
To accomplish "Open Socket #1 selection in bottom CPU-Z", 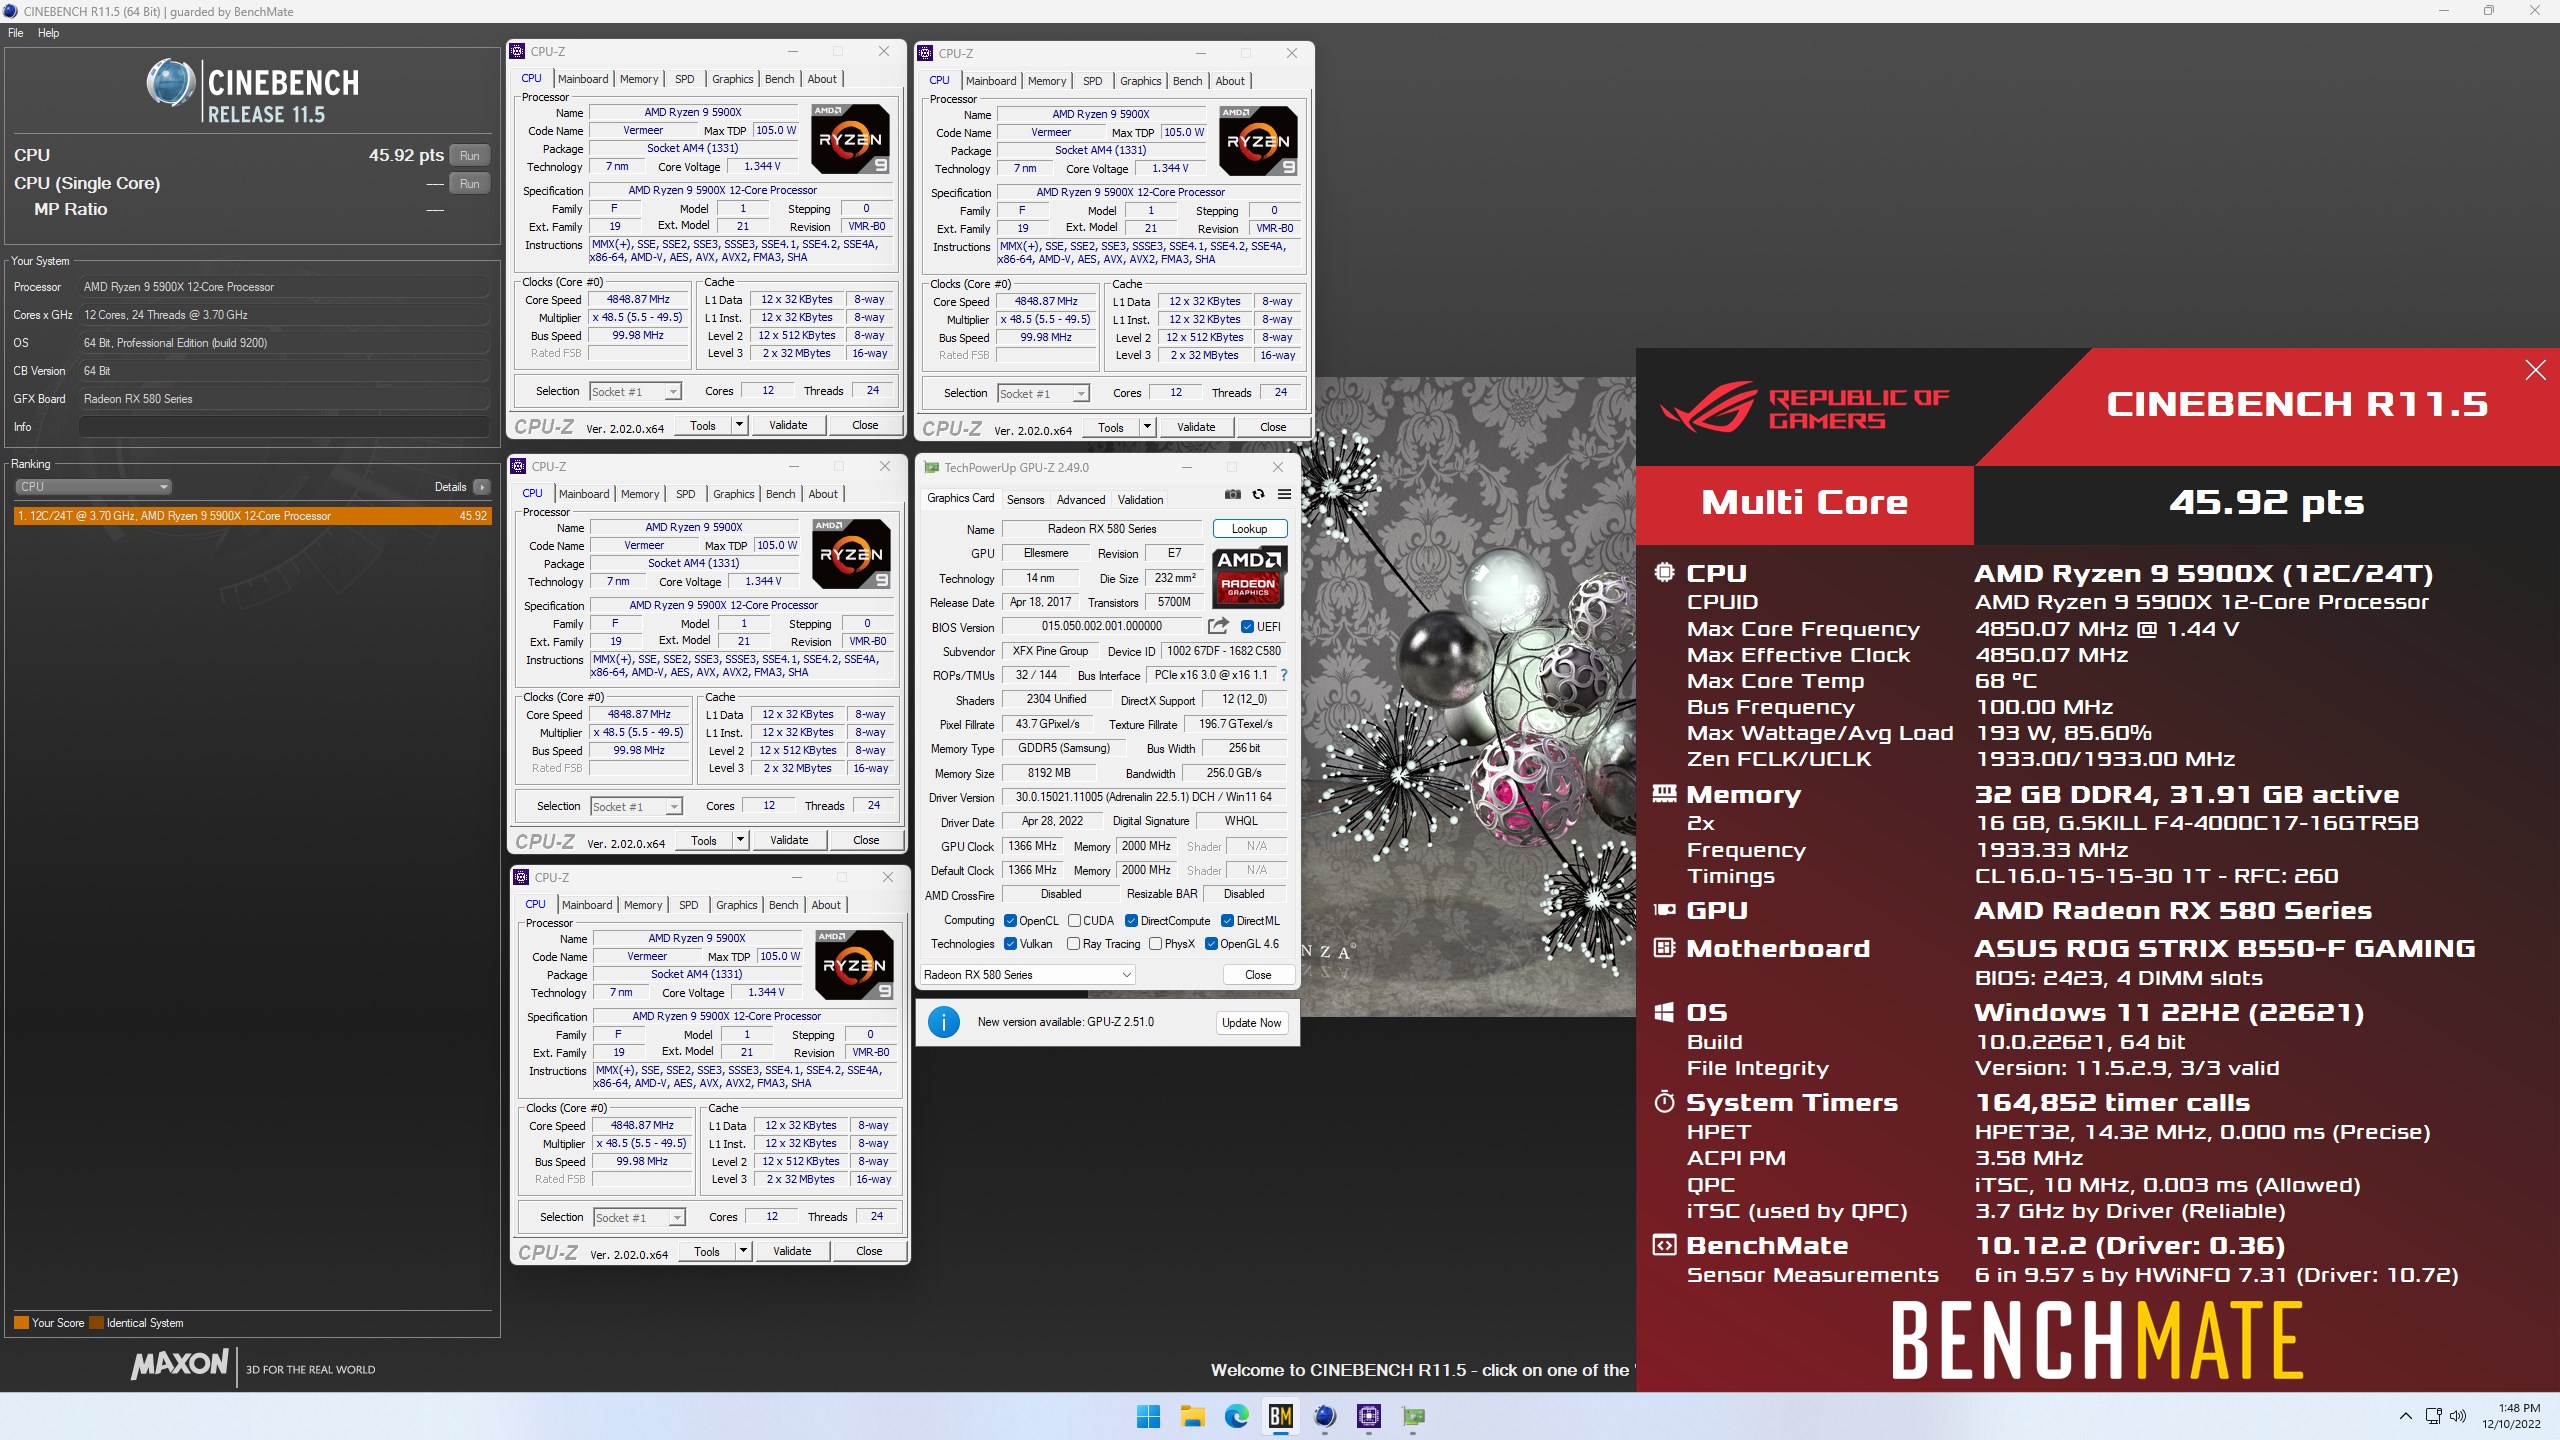I will tap(639, 1218).
